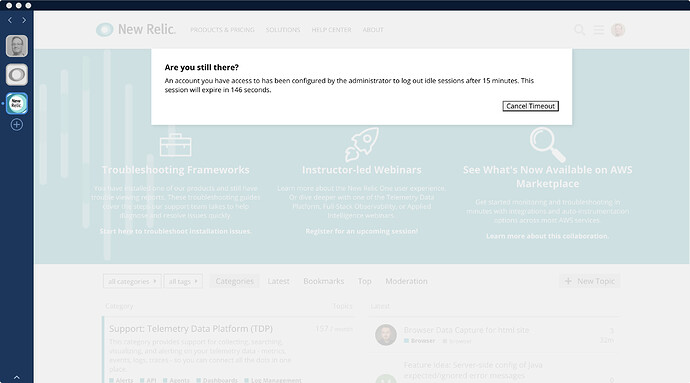Click Register for an upcoming session
The width and height of the screenshot is (690, 383).
tap(362, 231)
